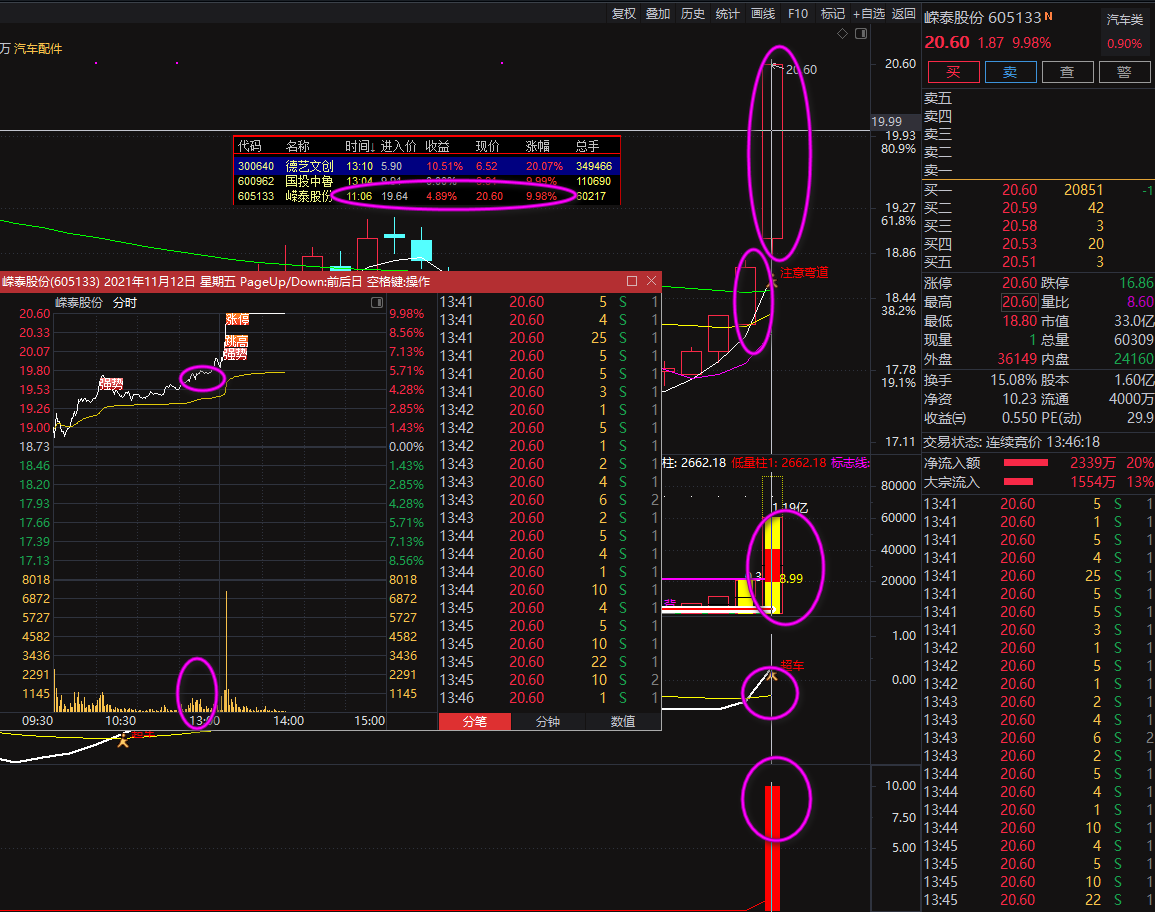Click the 卖一 order book row
The width and height of the screenshot is (1155, 912).
1038,170
